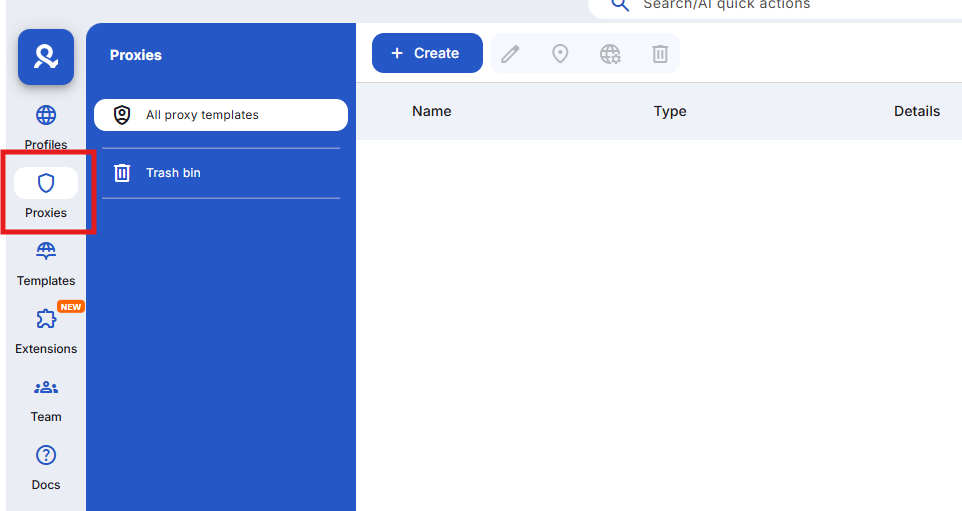Click the Details column header

coord(916,111)
